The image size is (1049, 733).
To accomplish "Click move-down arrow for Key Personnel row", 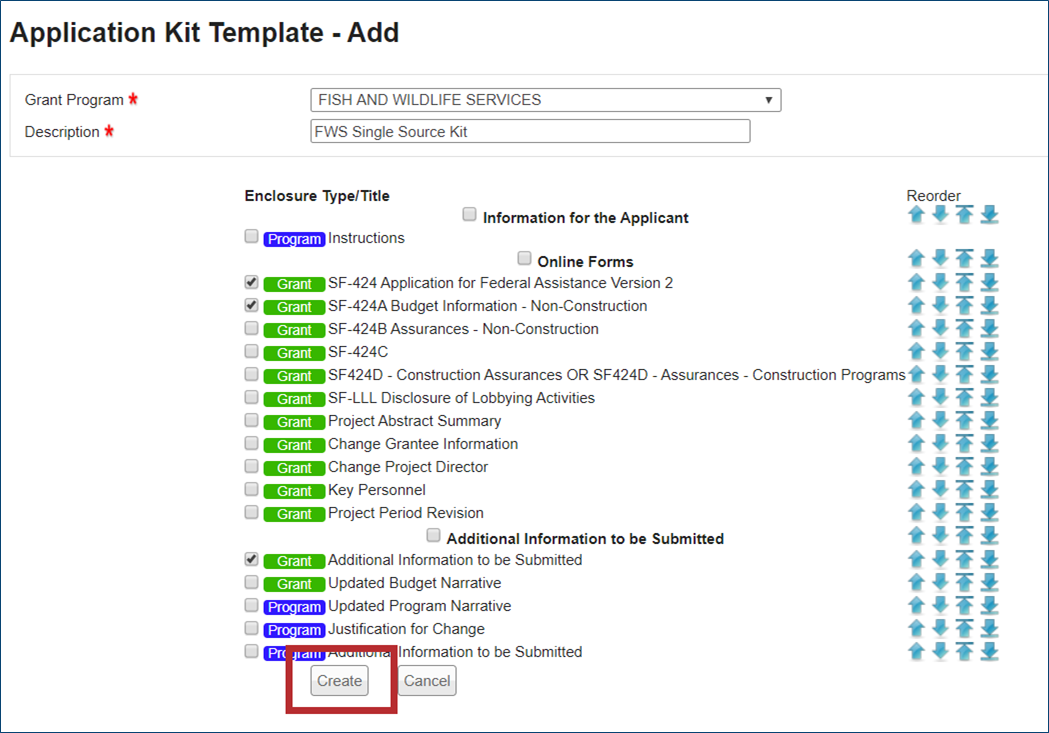I will coord(940,490).
